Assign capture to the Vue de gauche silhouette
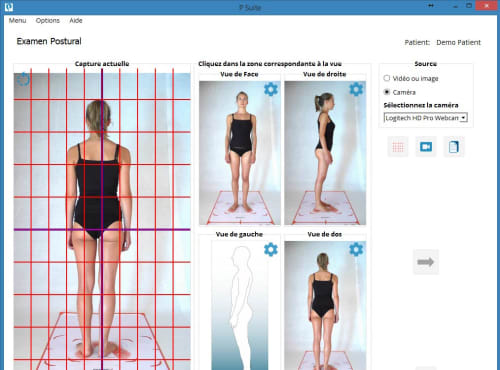This screenshot has width=500, height=370. (240, 305)
